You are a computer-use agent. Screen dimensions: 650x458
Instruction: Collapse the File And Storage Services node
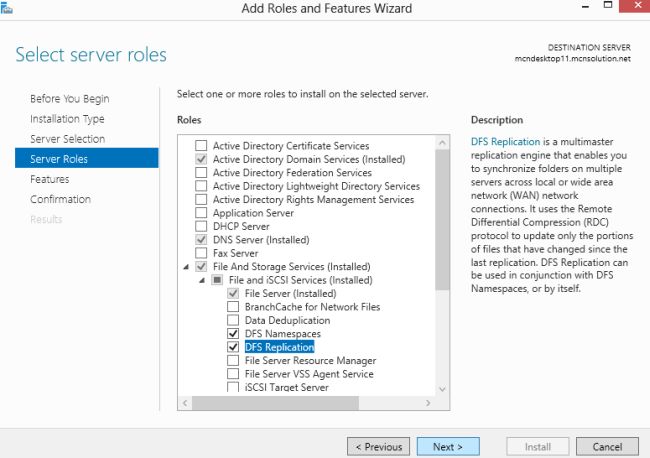[x=187, y=267]
